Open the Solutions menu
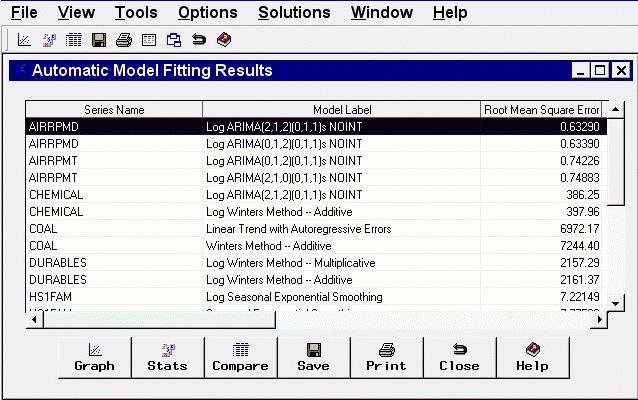This screenshot has height=400, width=638. click(x=294, y=13)
